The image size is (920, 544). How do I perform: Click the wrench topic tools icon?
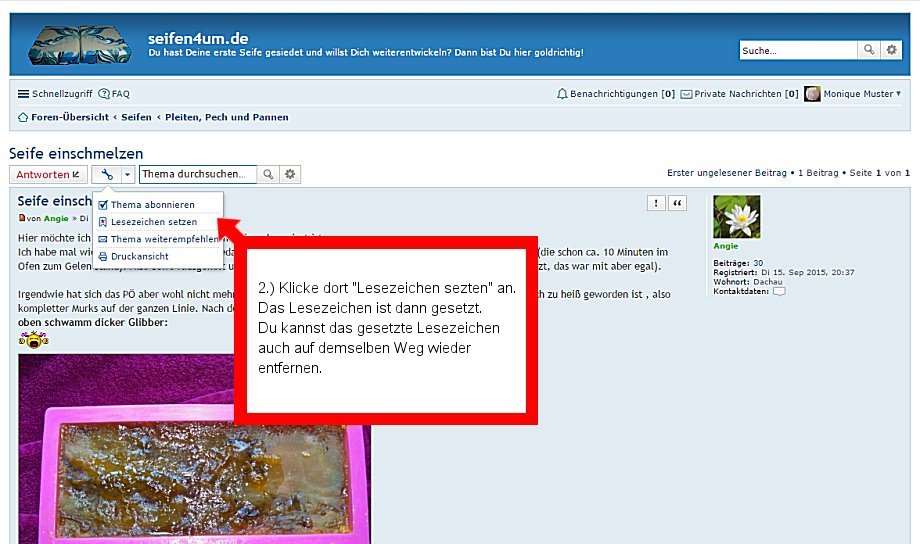click(107, 174)
